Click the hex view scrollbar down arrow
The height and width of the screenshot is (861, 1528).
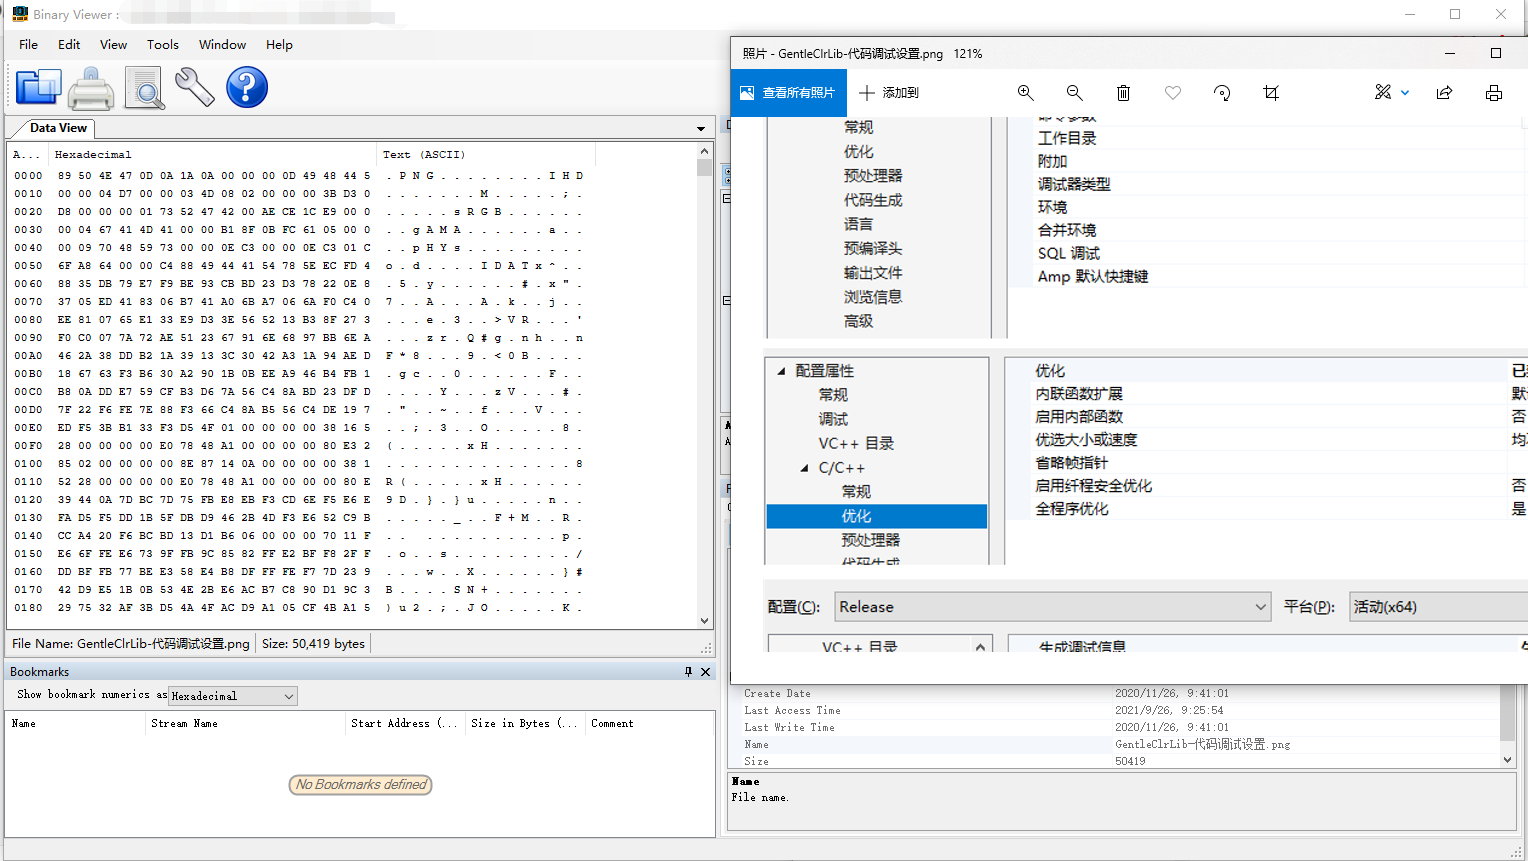coord(706,619)
